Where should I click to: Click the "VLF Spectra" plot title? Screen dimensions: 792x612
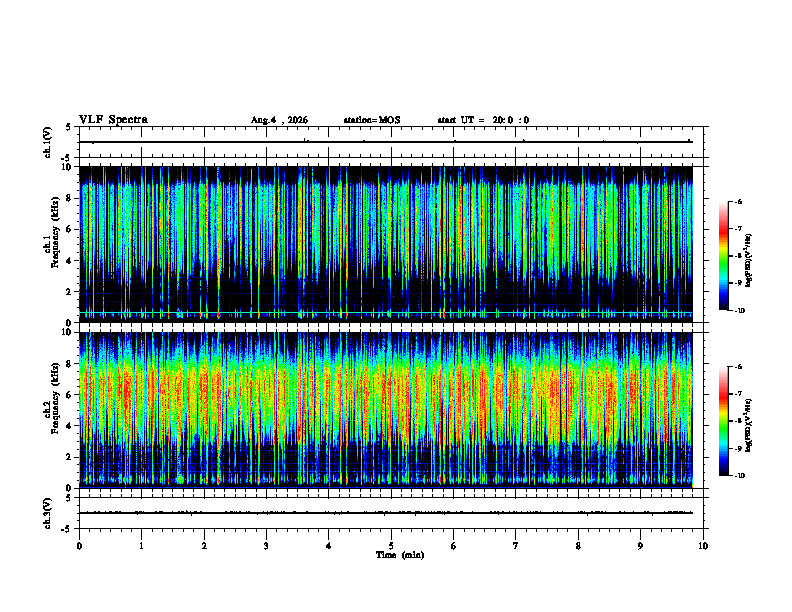pos(113,120)
